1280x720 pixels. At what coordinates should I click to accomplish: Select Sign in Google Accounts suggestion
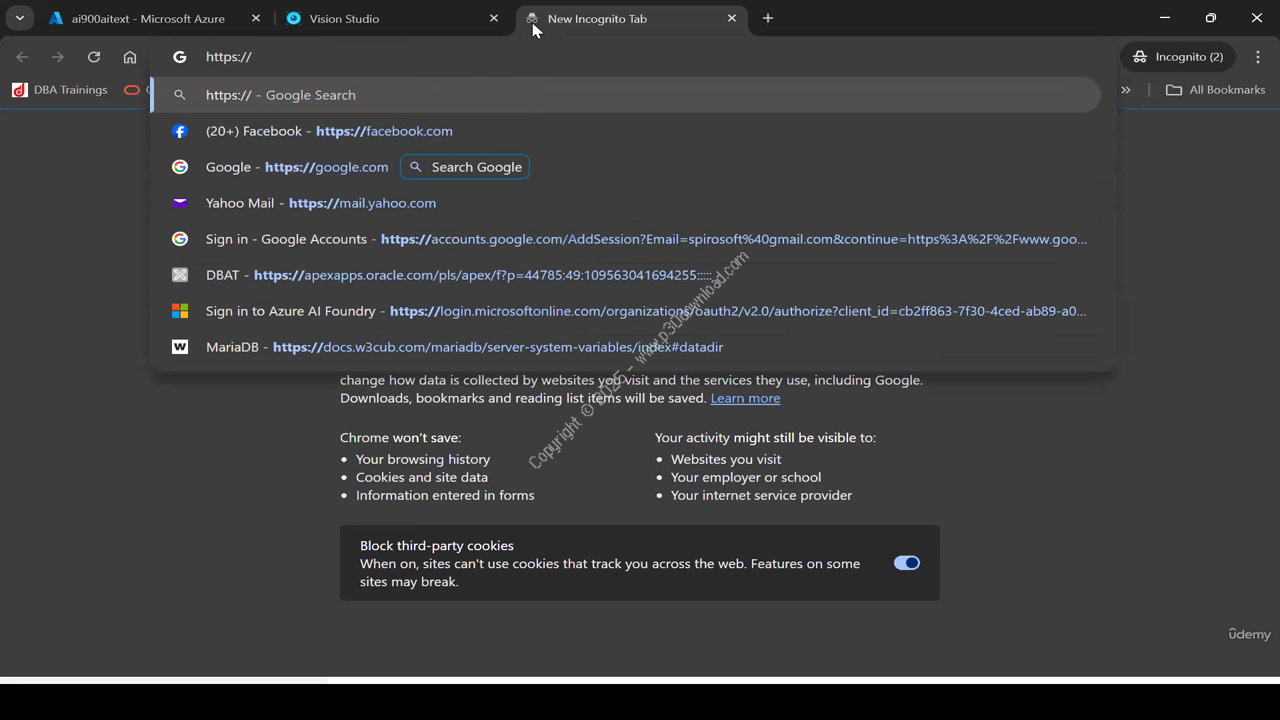626,239
